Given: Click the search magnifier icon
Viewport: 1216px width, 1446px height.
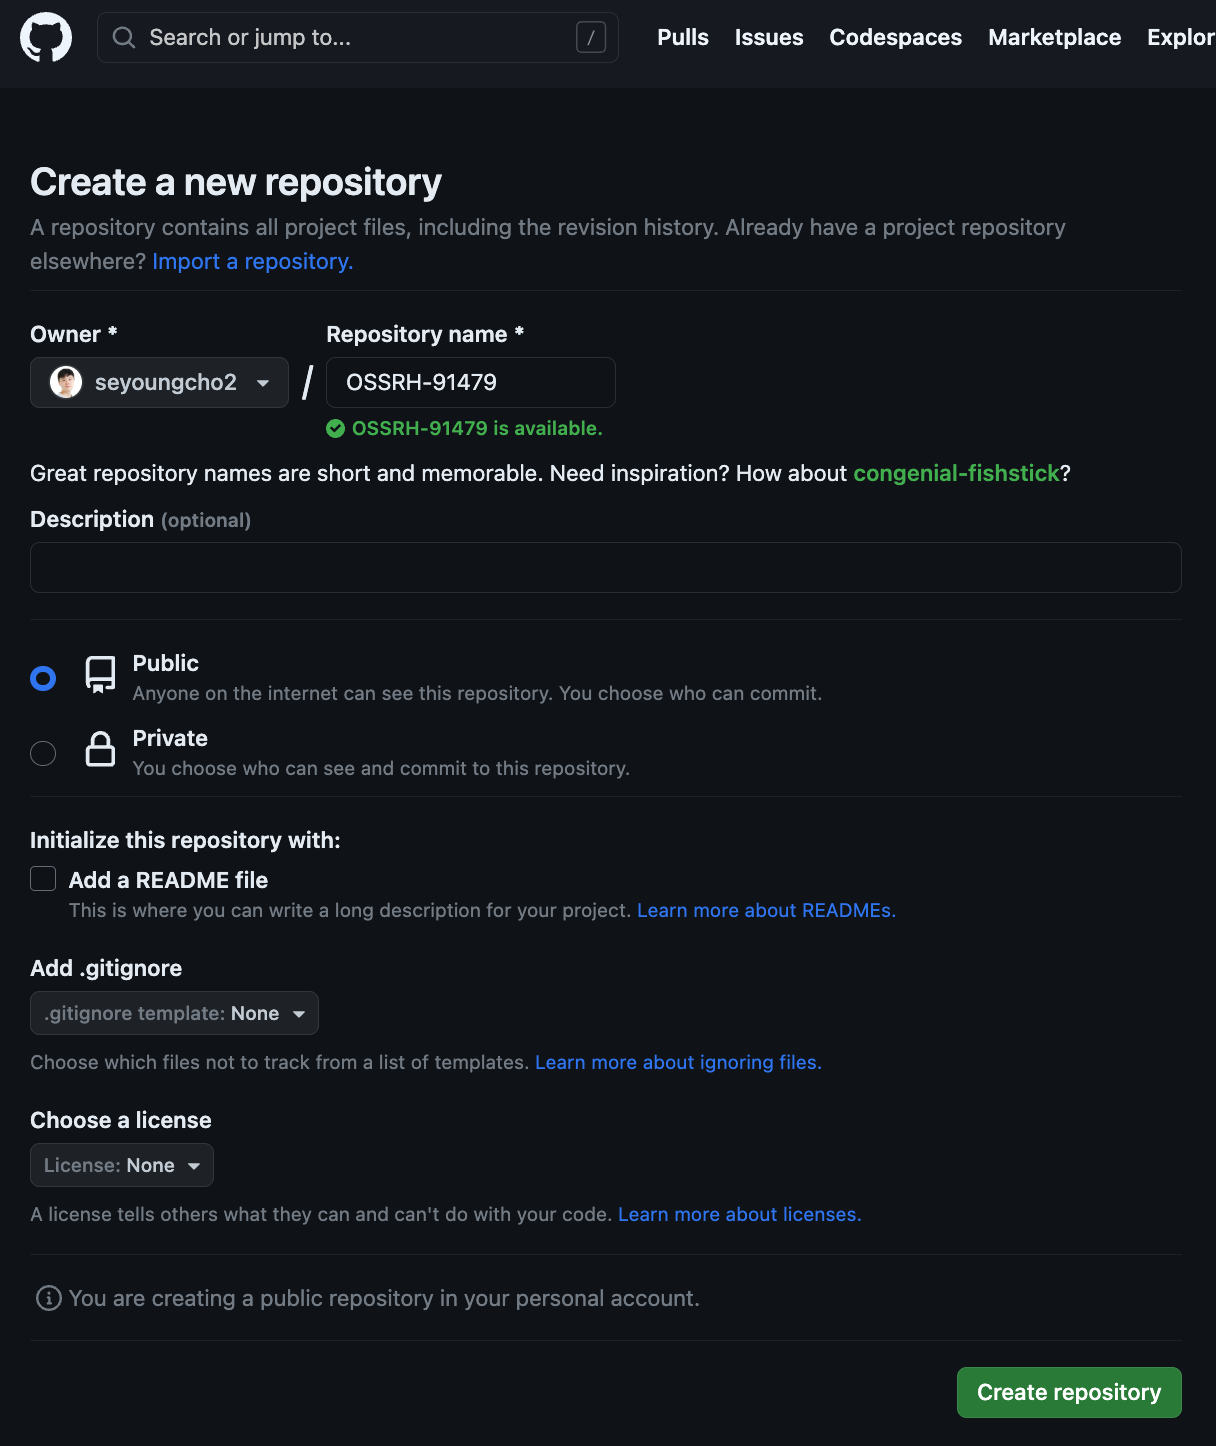Looking at the screenshot, I should (x=124, y=38).
